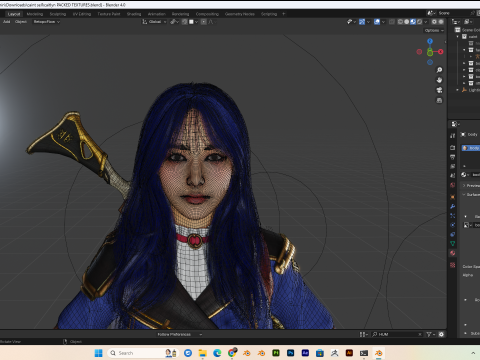
Task: Open the Object properties tab
Action: coord(452,197)
